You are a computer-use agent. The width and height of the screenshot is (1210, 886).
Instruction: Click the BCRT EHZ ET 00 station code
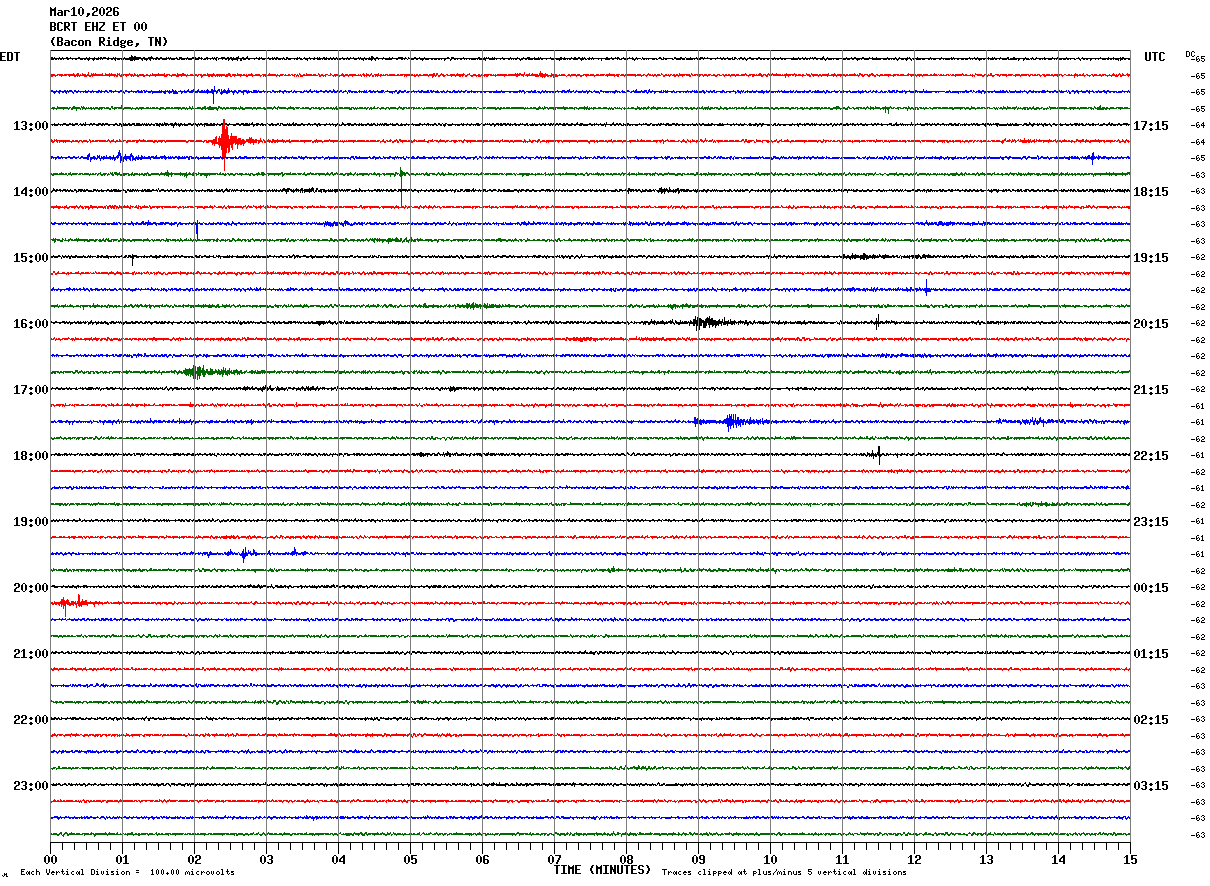pos(98,27)
